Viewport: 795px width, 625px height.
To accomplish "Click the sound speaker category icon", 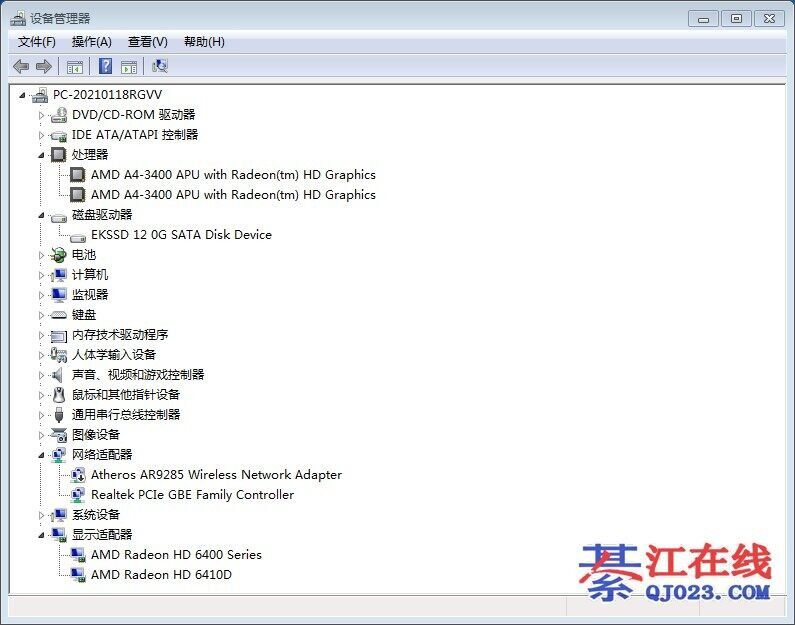I will pos(57,375).
